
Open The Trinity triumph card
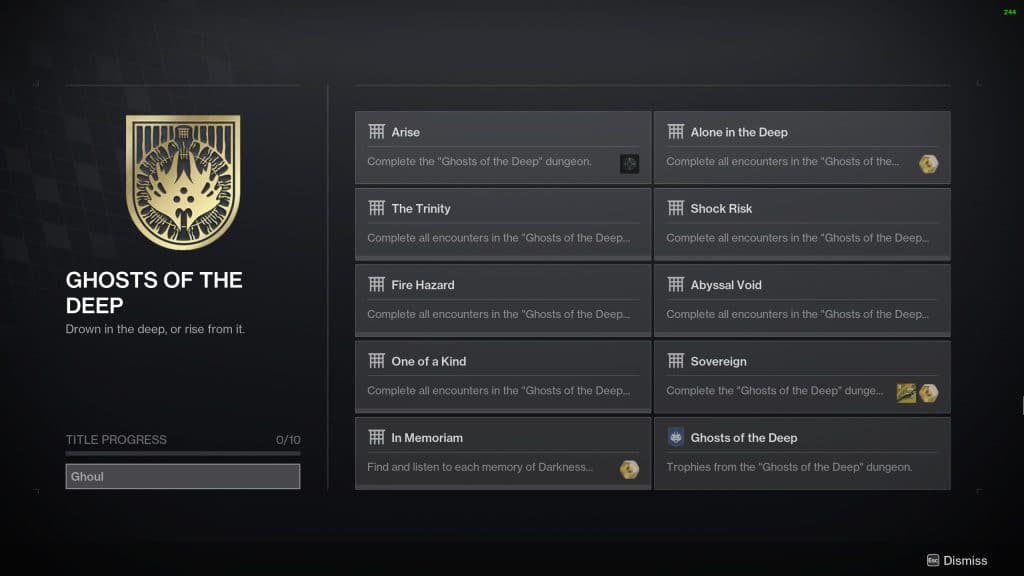503,224
